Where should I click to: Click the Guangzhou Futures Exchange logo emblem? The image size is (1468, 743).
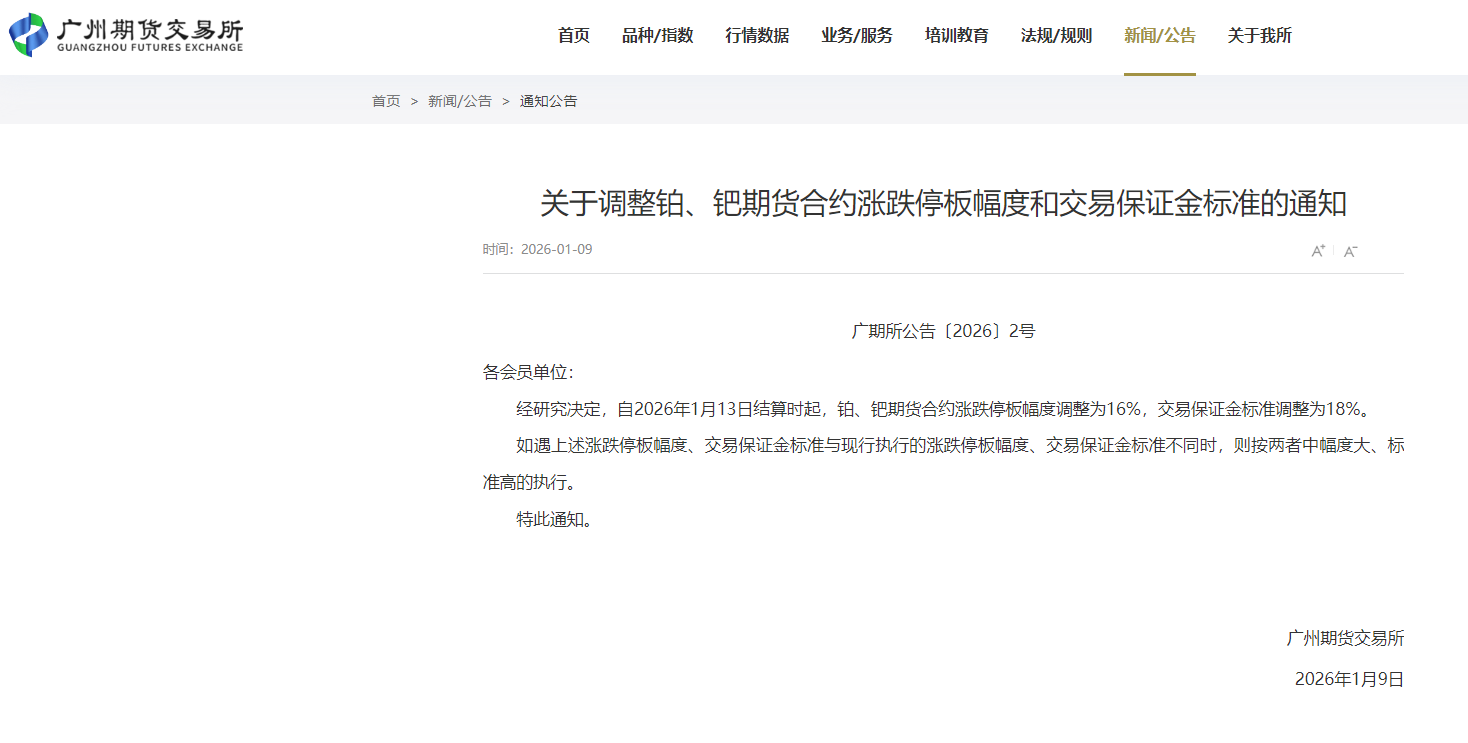tap(28, 35)
